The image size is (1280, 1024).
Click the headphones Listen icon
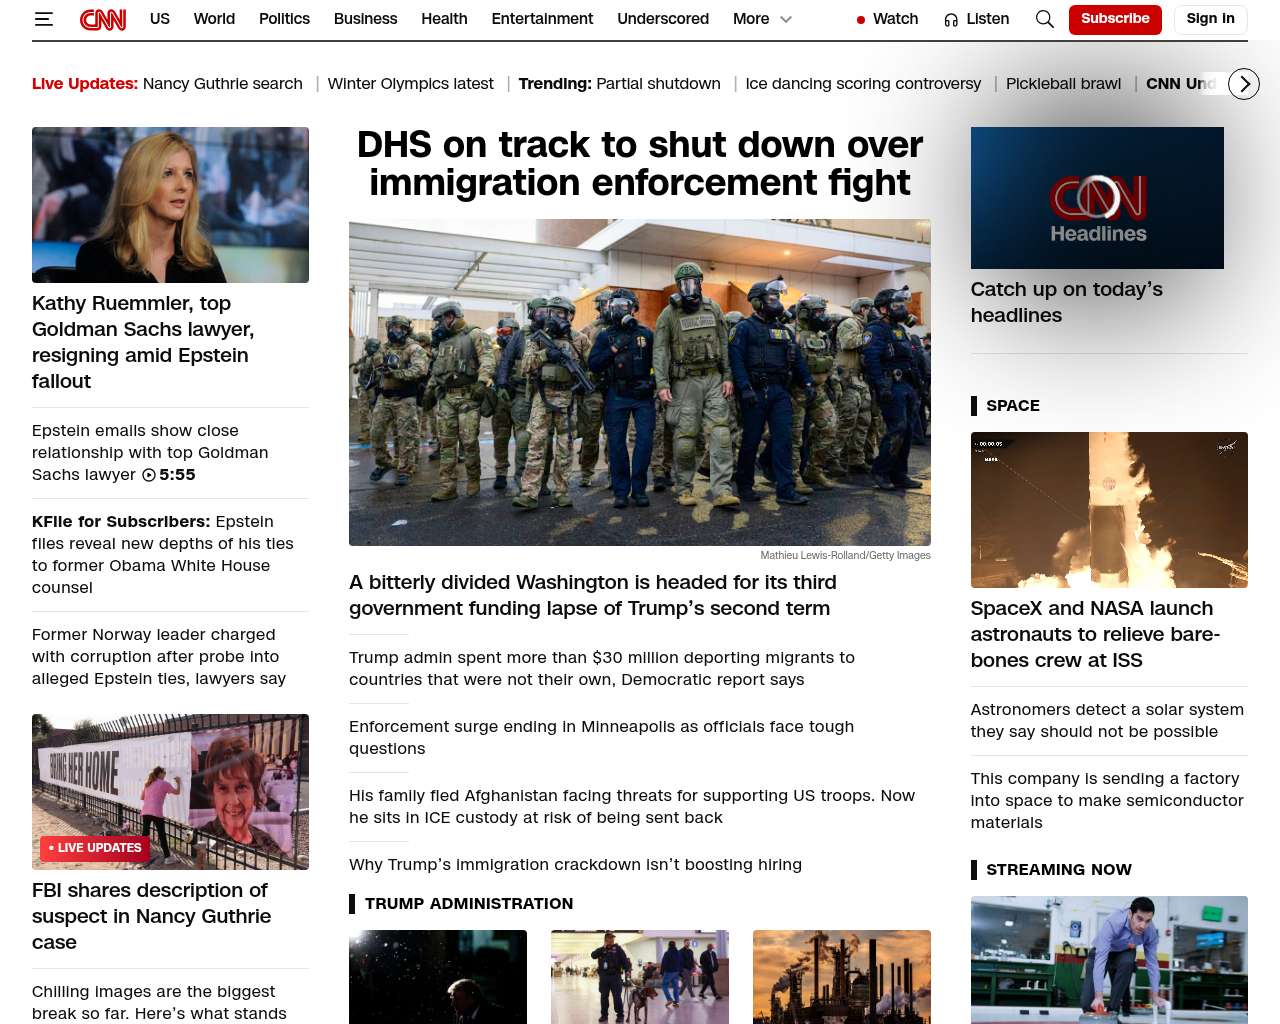951,19
